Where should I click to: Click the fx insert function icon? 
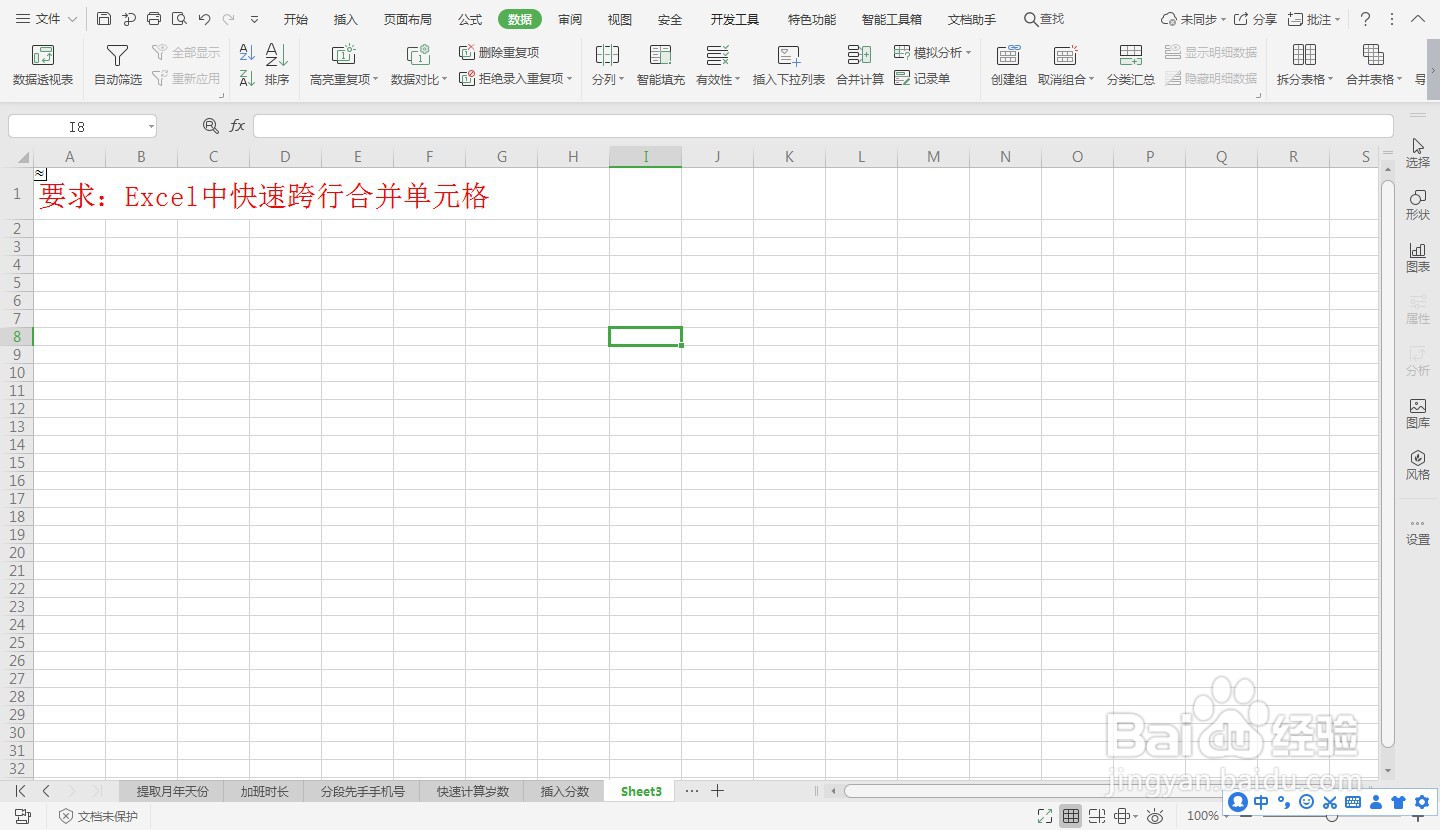[237, 126]
